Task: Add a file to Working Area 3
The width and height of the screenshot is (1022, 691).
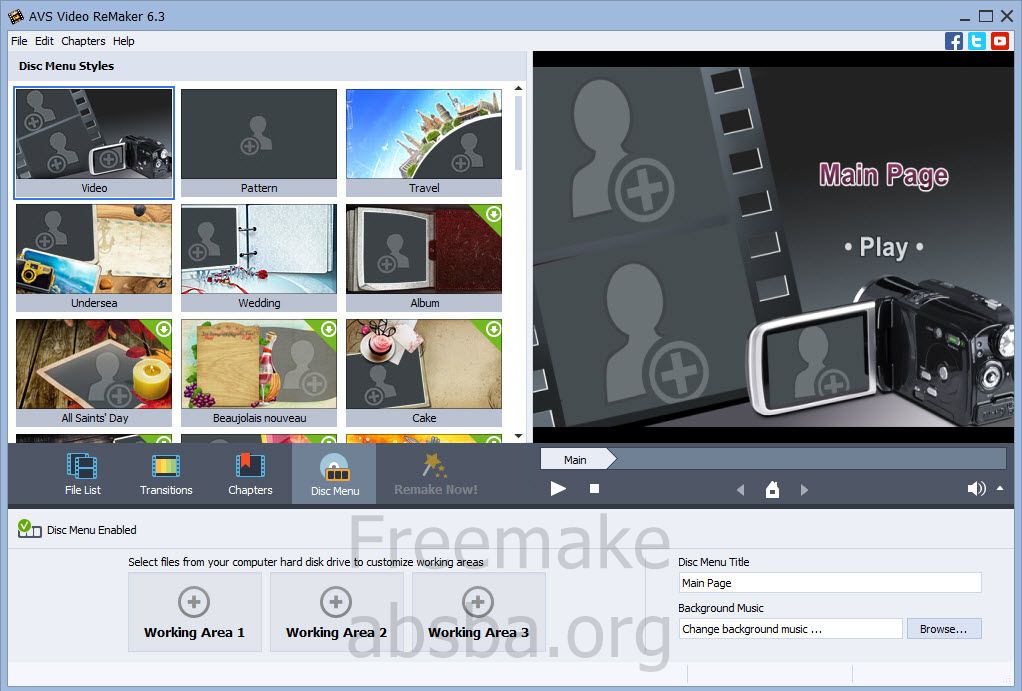Action: coord(478,612)
